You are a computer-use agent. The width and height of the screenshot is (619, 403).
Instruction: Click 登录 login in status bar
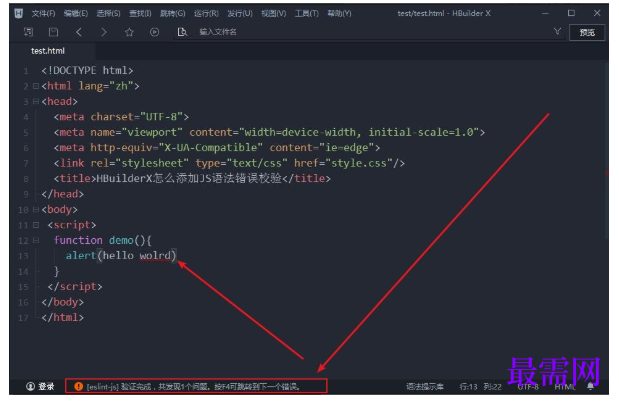point(40,385)
